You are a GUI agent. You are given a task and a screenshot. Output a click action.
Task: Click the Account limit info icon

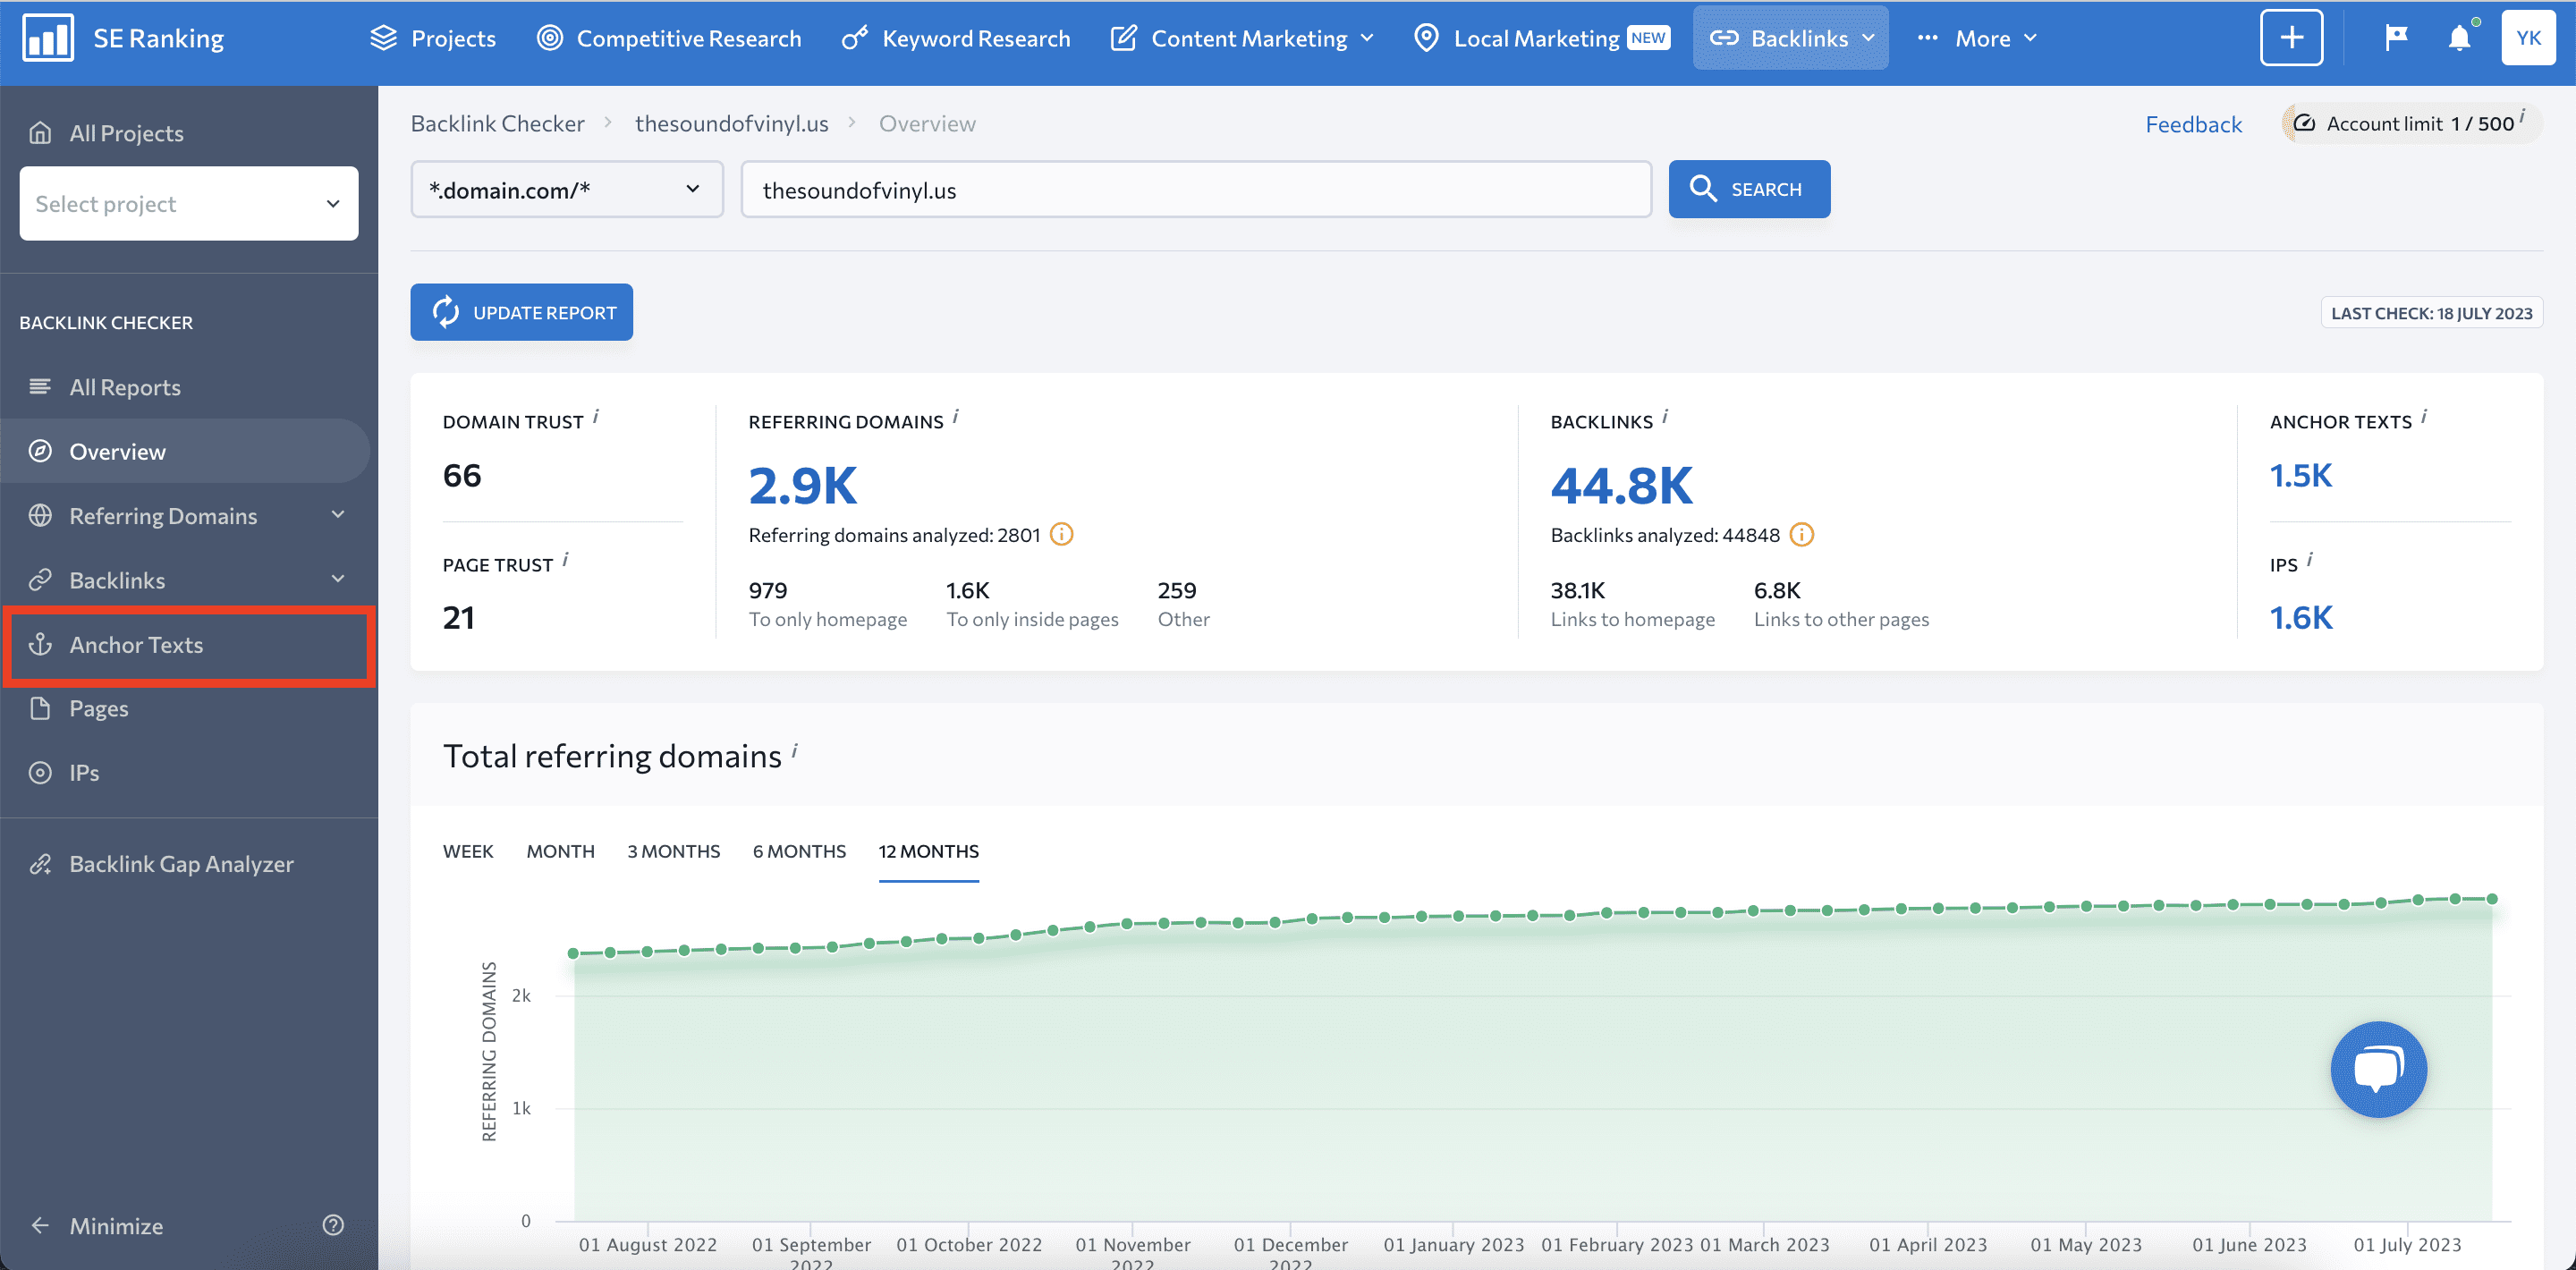pos(2522,116)
